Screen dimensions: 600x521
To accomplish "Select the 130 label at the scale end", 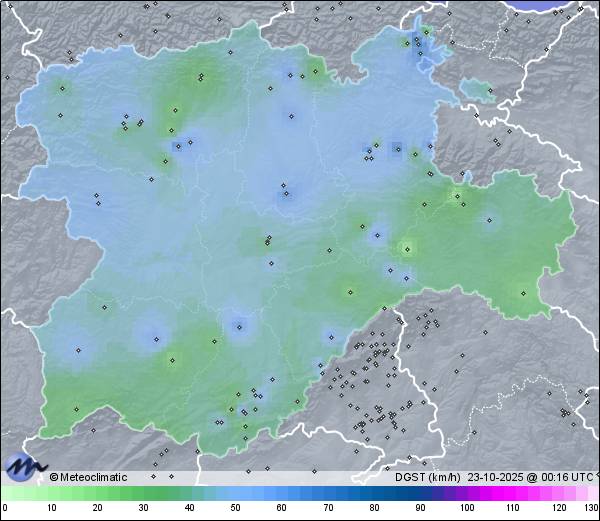I will [x=590, y=509].
